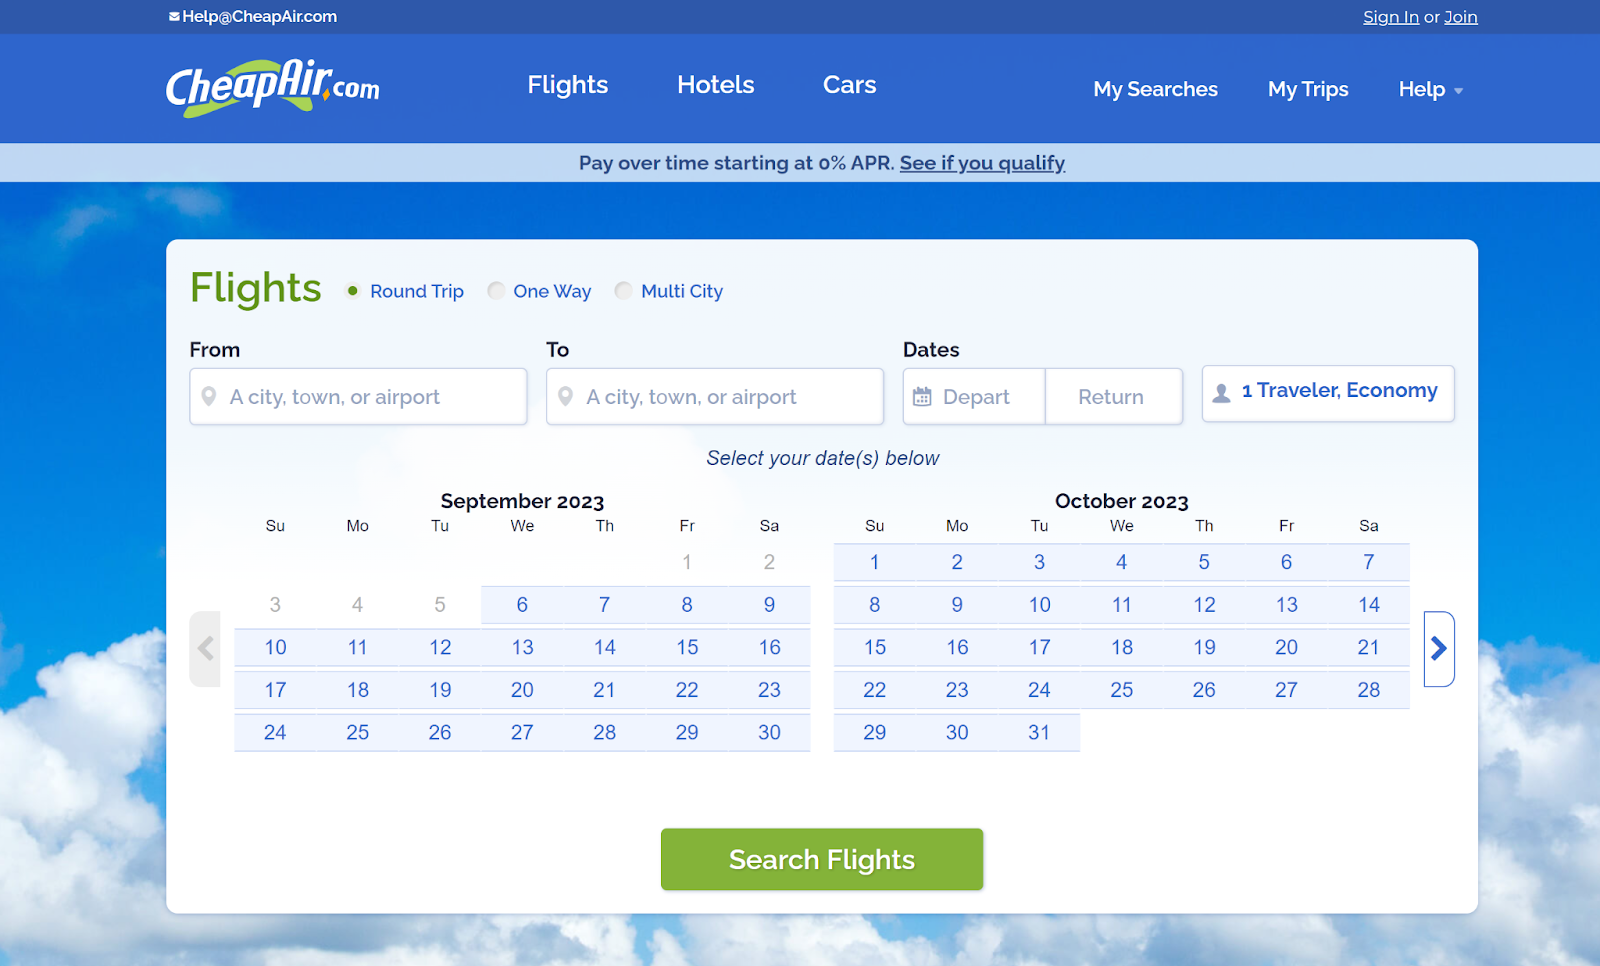Viewport: 1600px width, 966px height.
Task: Open My Trips in the header
Action: coord(1308,89)
